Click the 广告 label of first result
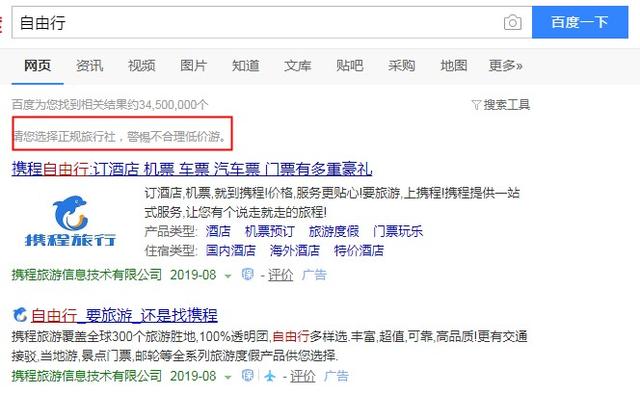Screen dimensions: 640x395 (314, 275)
